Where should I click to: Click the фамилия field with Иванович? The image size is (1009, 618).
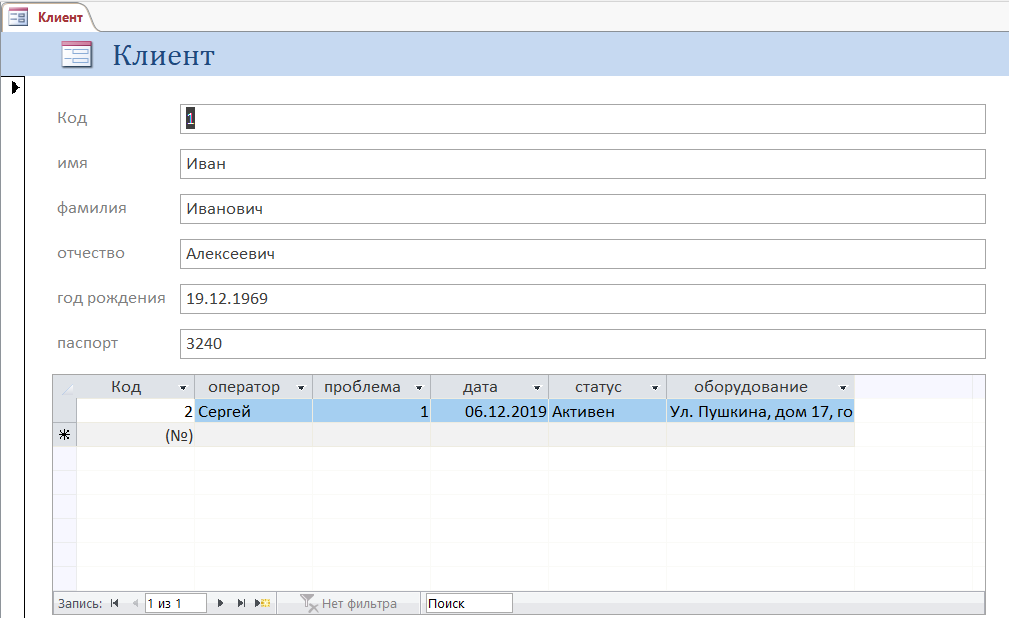point(582,209)
